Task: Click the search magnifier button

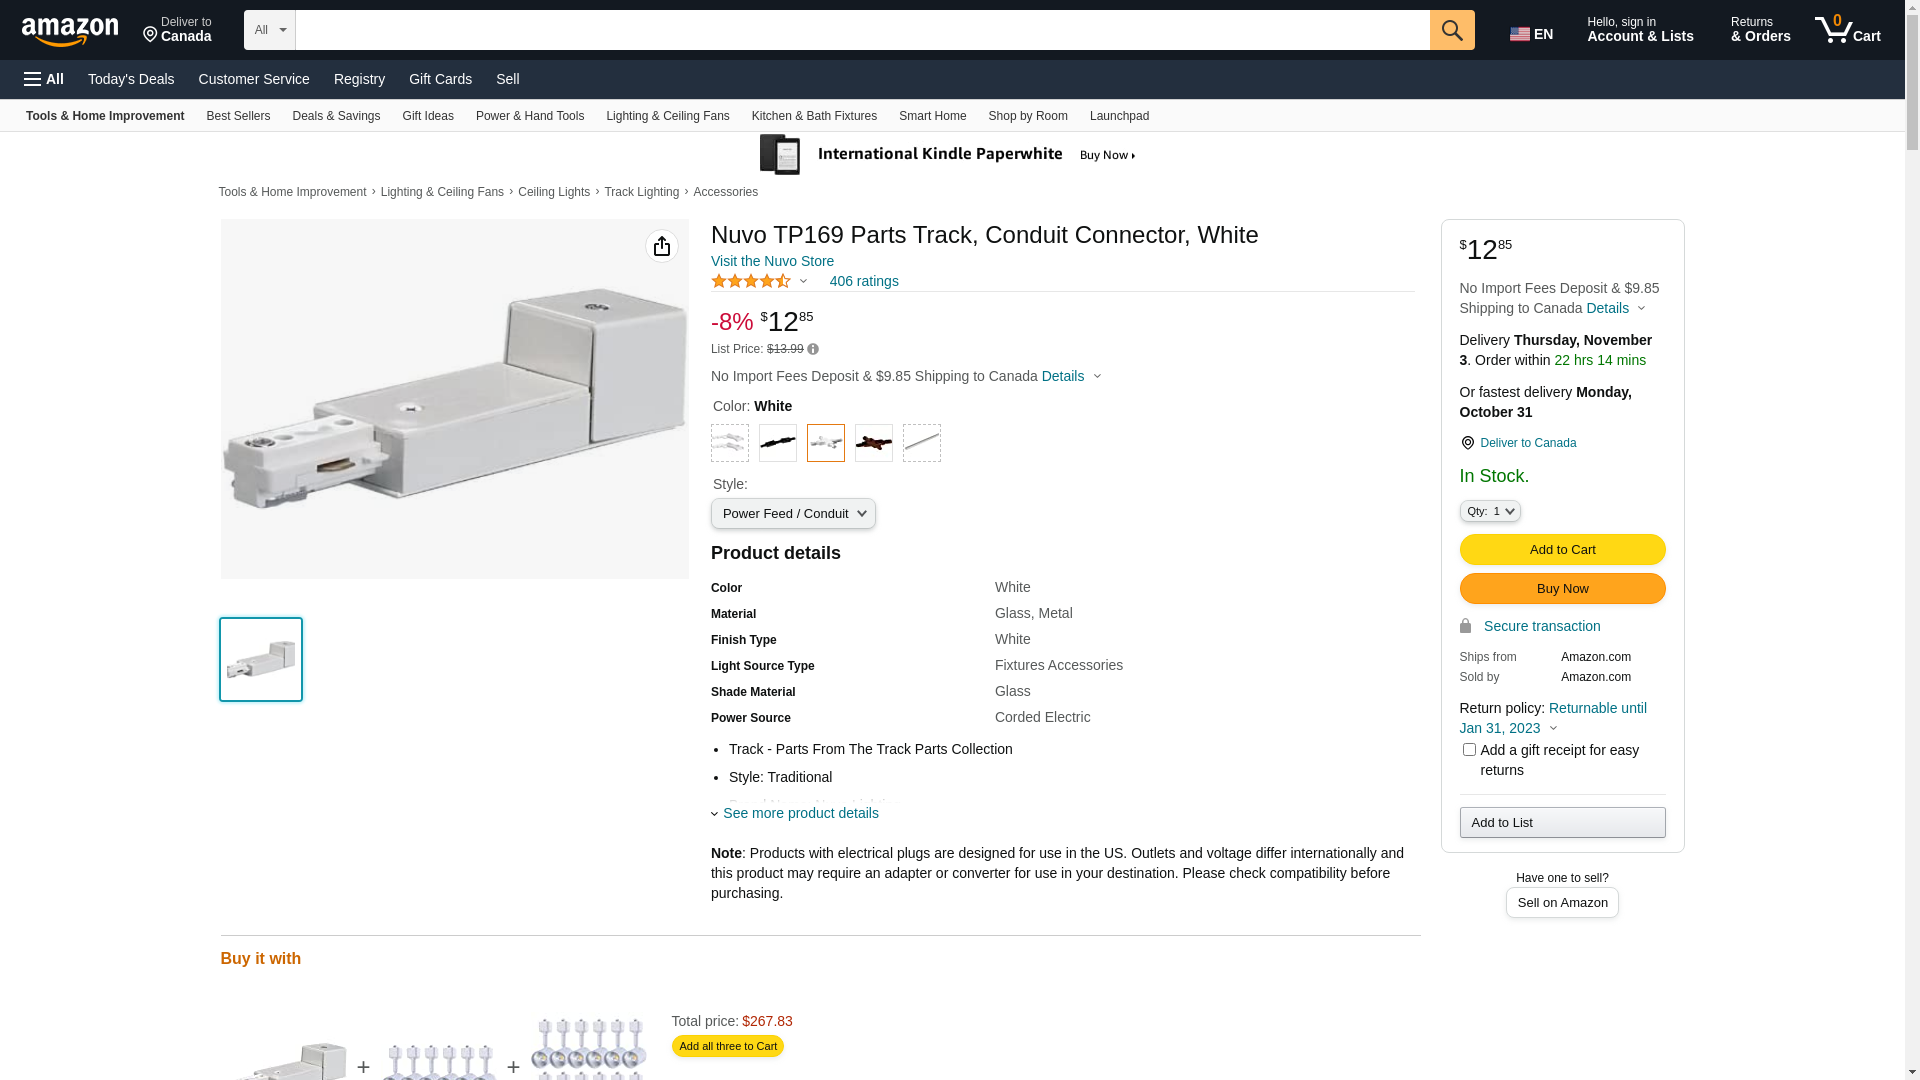Action: coord(1452,30)
